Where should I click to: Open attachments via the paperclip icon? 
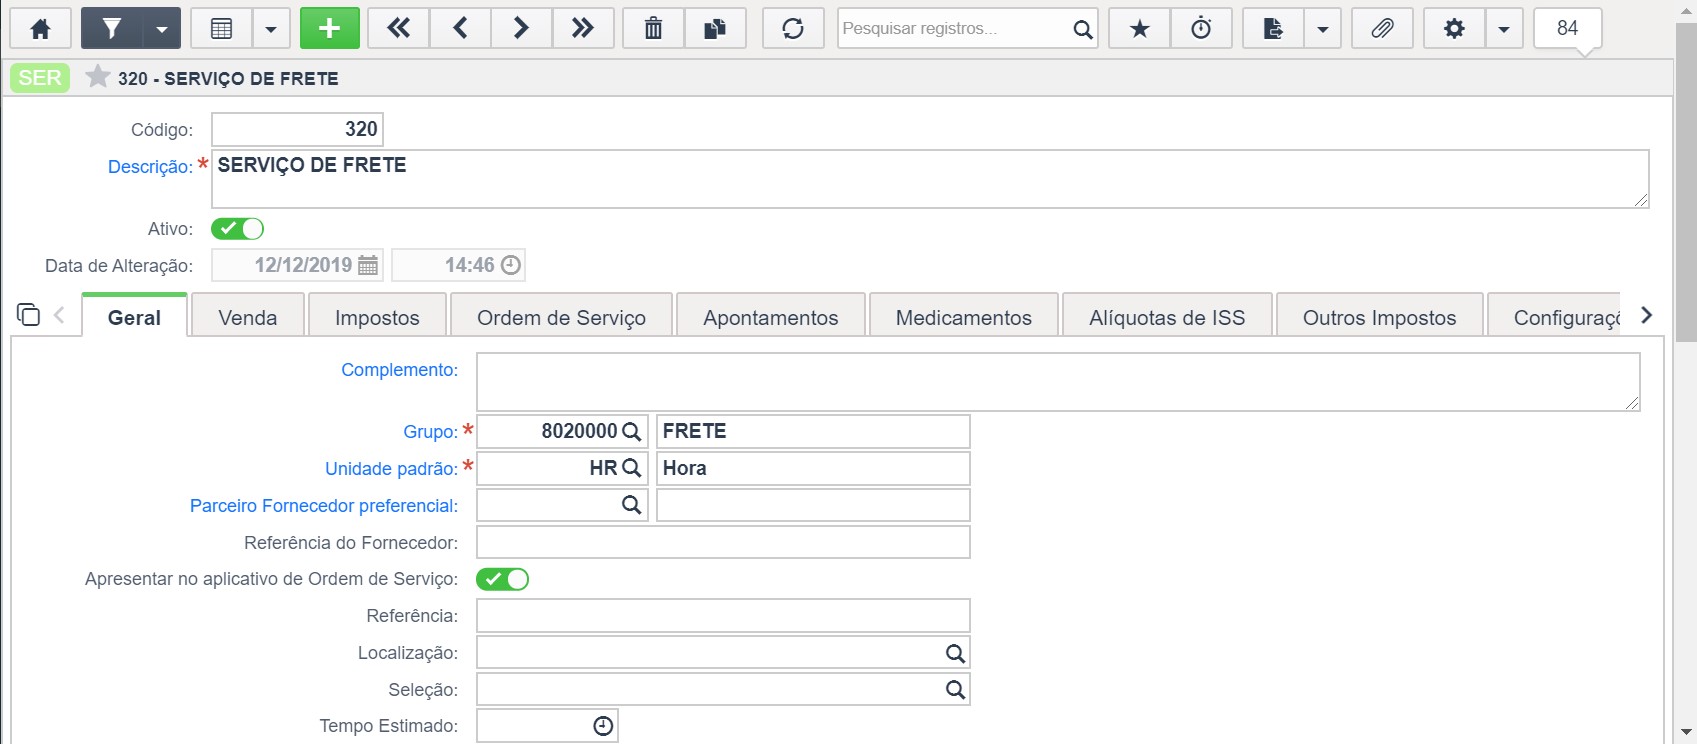pyautogui.click(x=1382, y=29)
